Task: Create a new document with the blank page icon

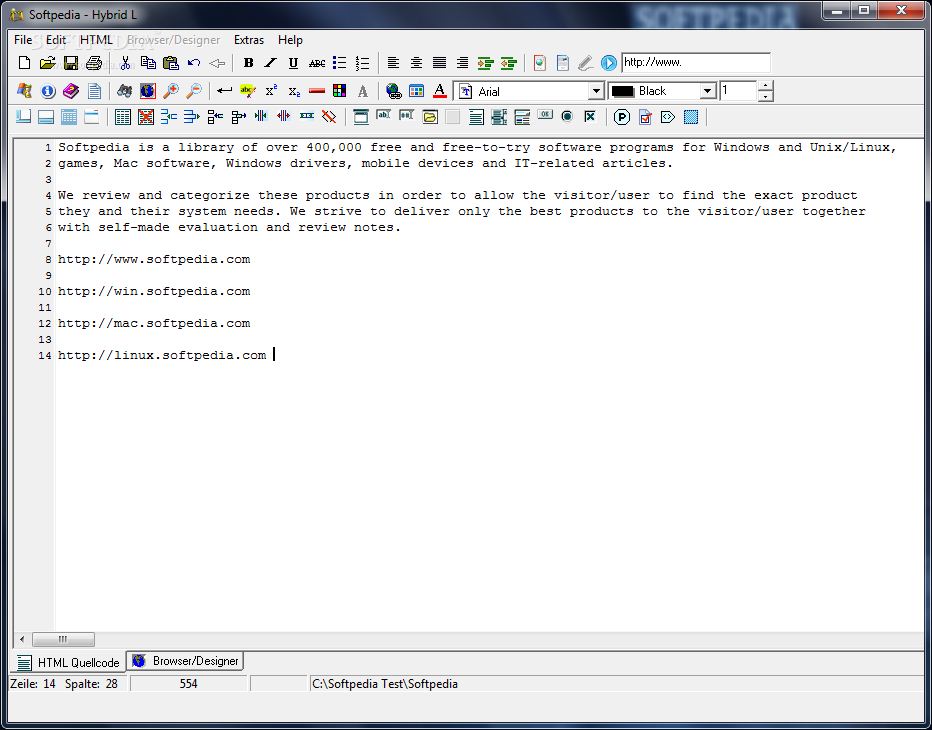Action: click(x=24, y=62)
